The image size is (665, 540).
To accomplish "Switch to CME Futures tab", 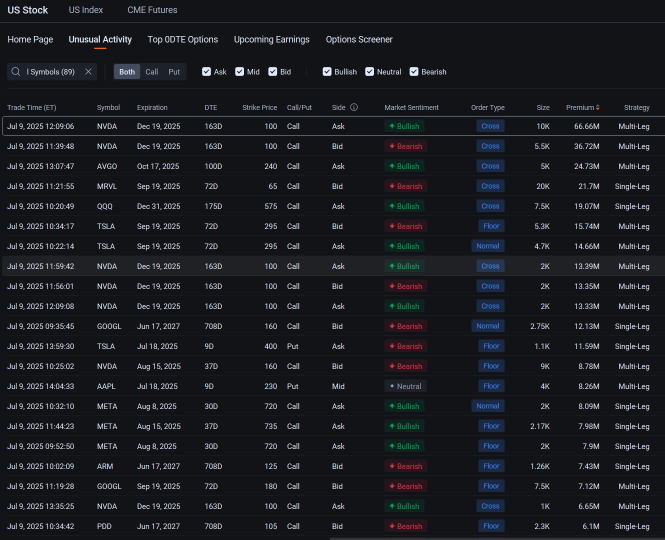I will tap(152, 10).
